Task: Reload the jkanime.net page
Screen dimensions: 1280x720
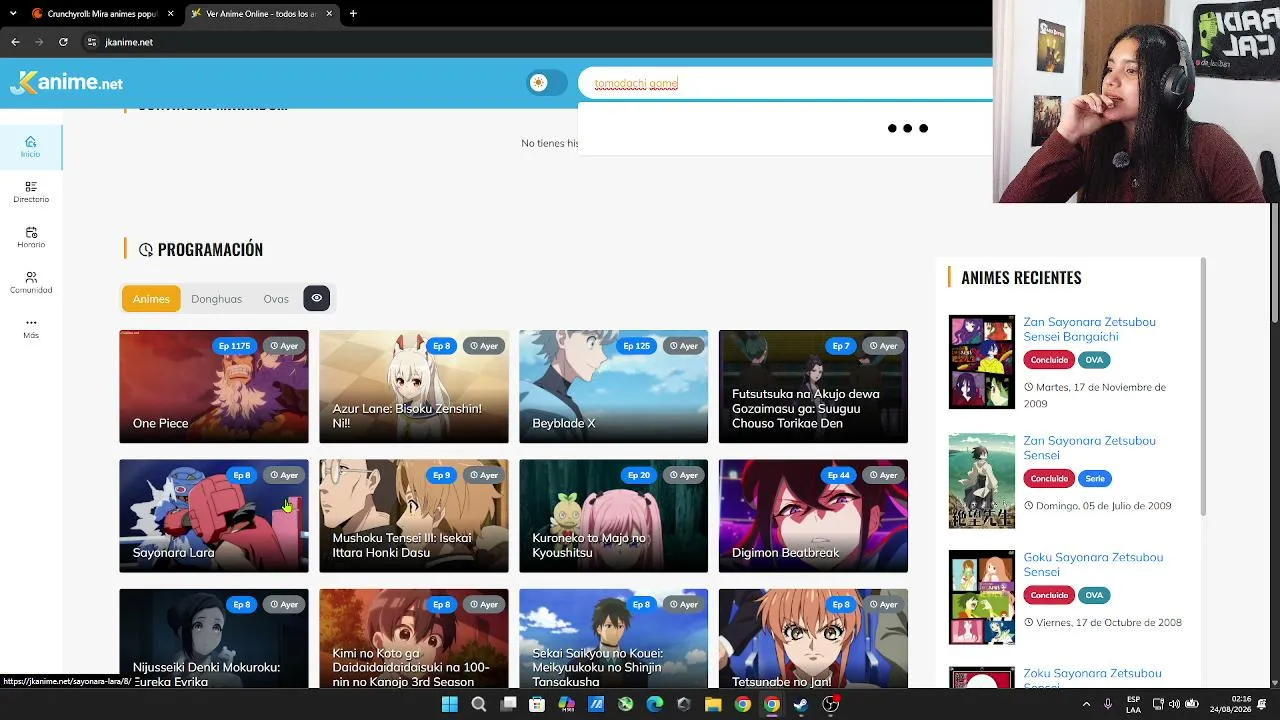Action: (63, 42)
